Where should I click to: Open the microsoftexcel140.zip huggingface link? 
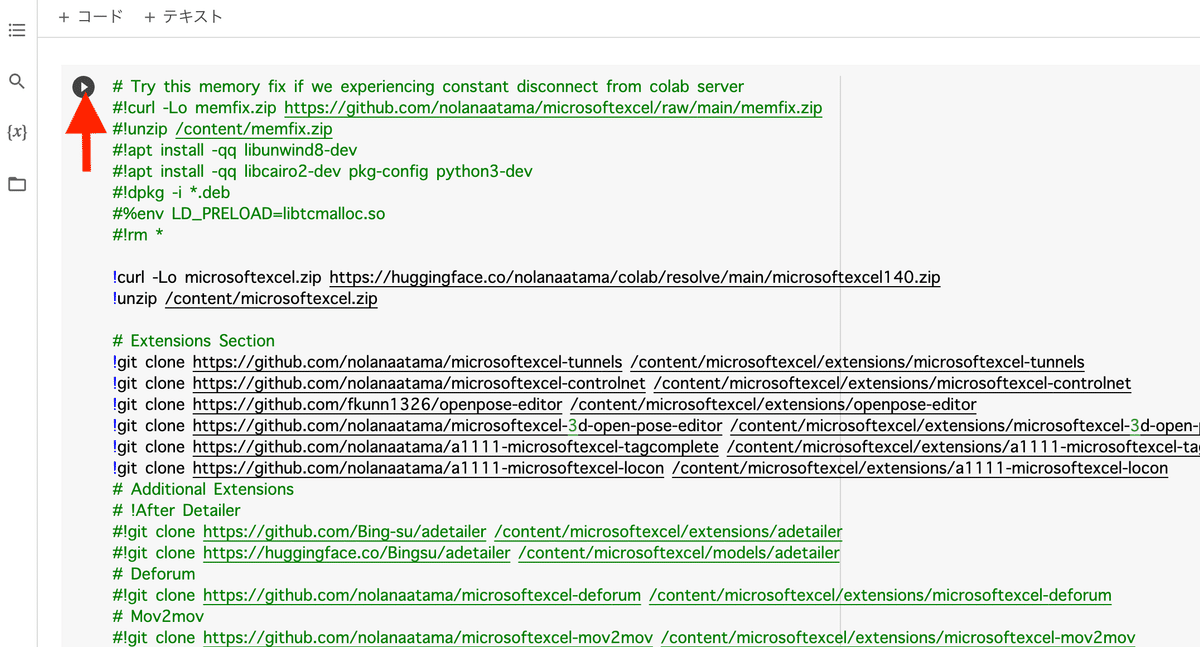point(634,277)
